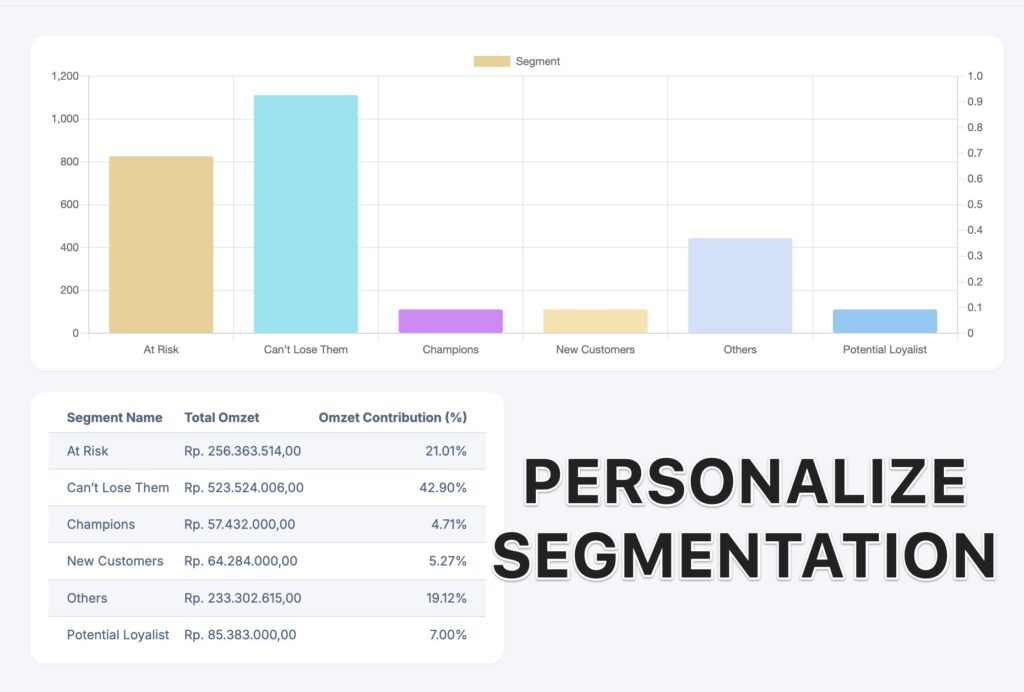Image resolution: width=1024 pixels, height=692 pixels.
Task: Click the Total Omzet column header
Action: pyautogui.click(x=221, y=418)
